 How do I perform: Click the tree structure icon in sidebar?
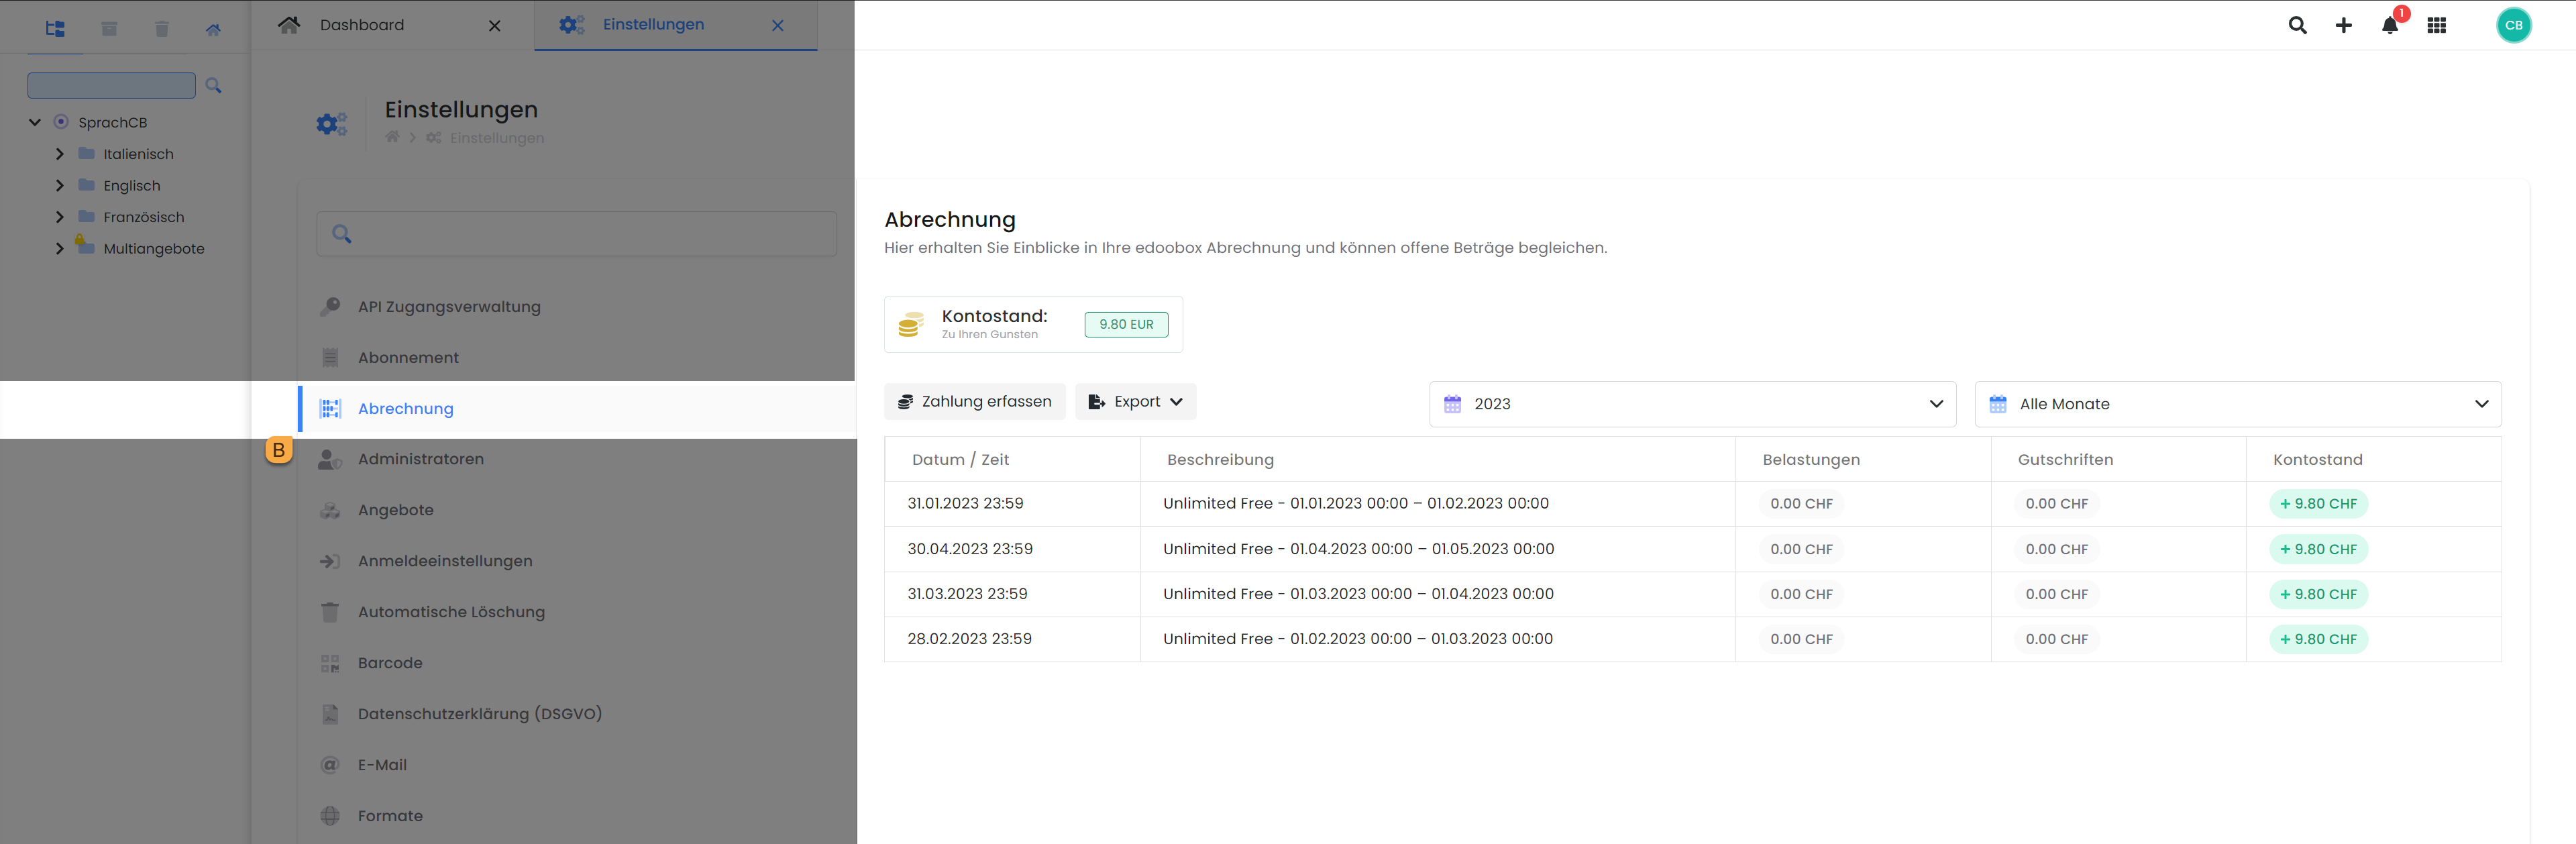55,29
